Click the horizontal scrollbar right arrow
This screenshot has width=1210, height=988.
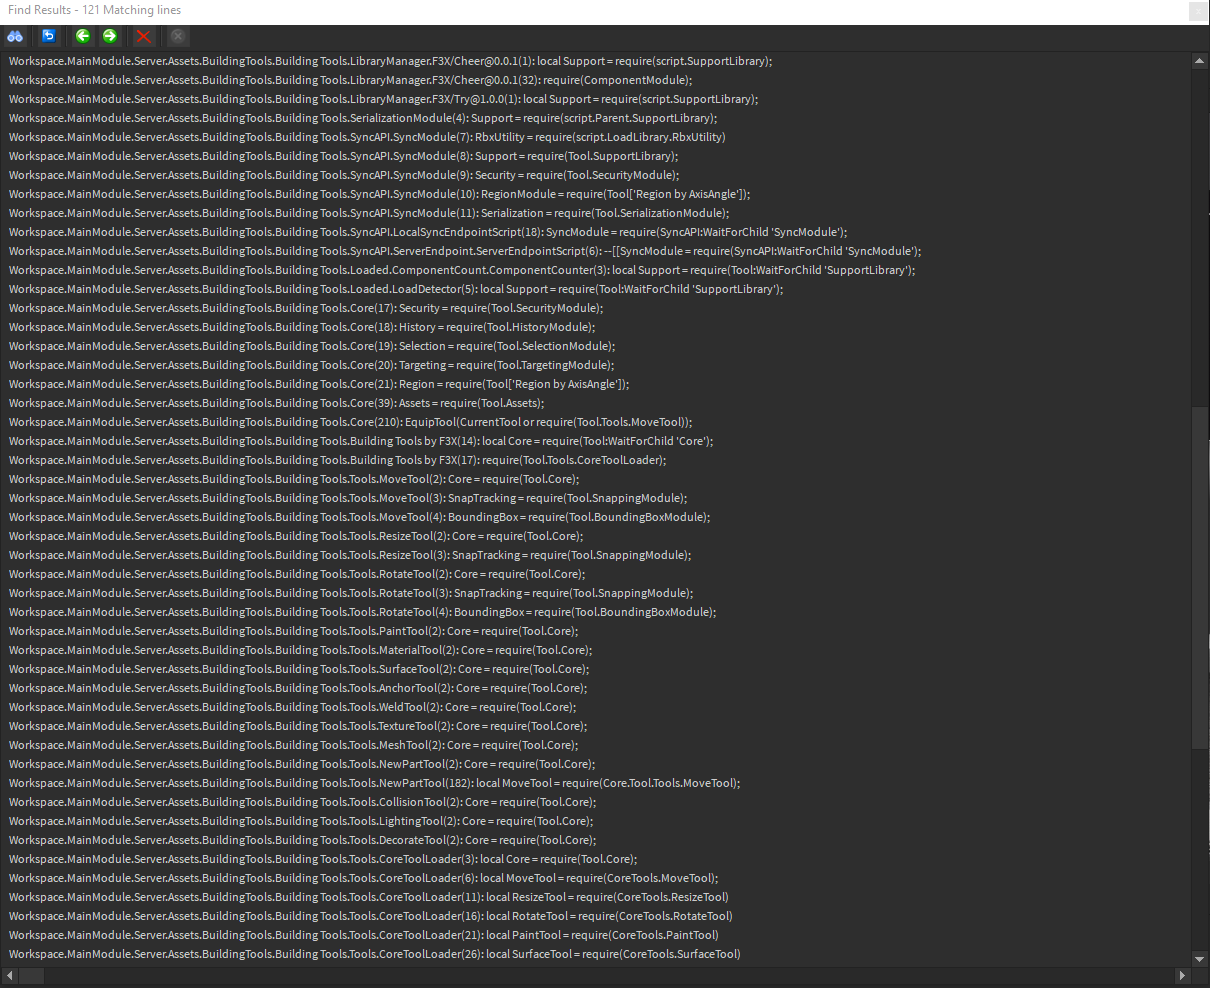[1182, 975]
